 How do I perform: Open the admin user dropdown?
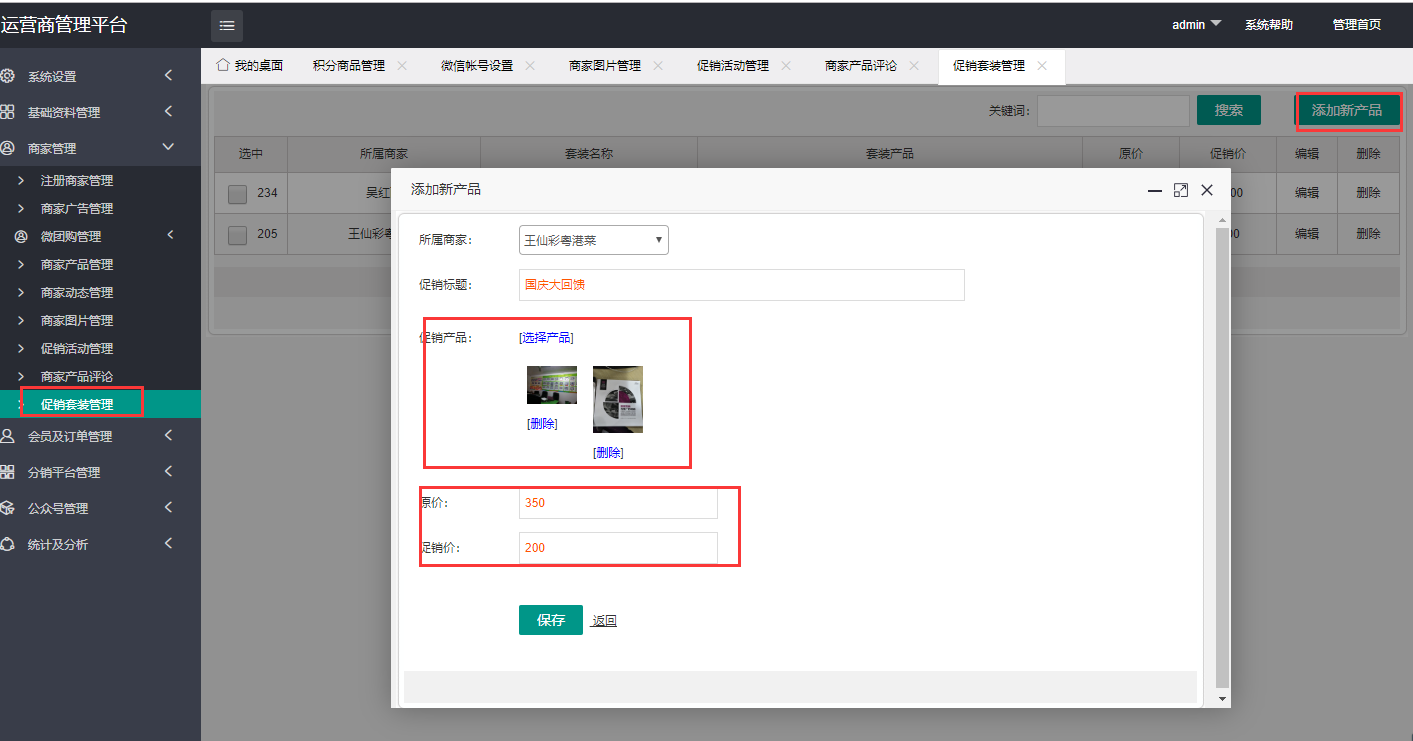click(x=1196, y=25)
